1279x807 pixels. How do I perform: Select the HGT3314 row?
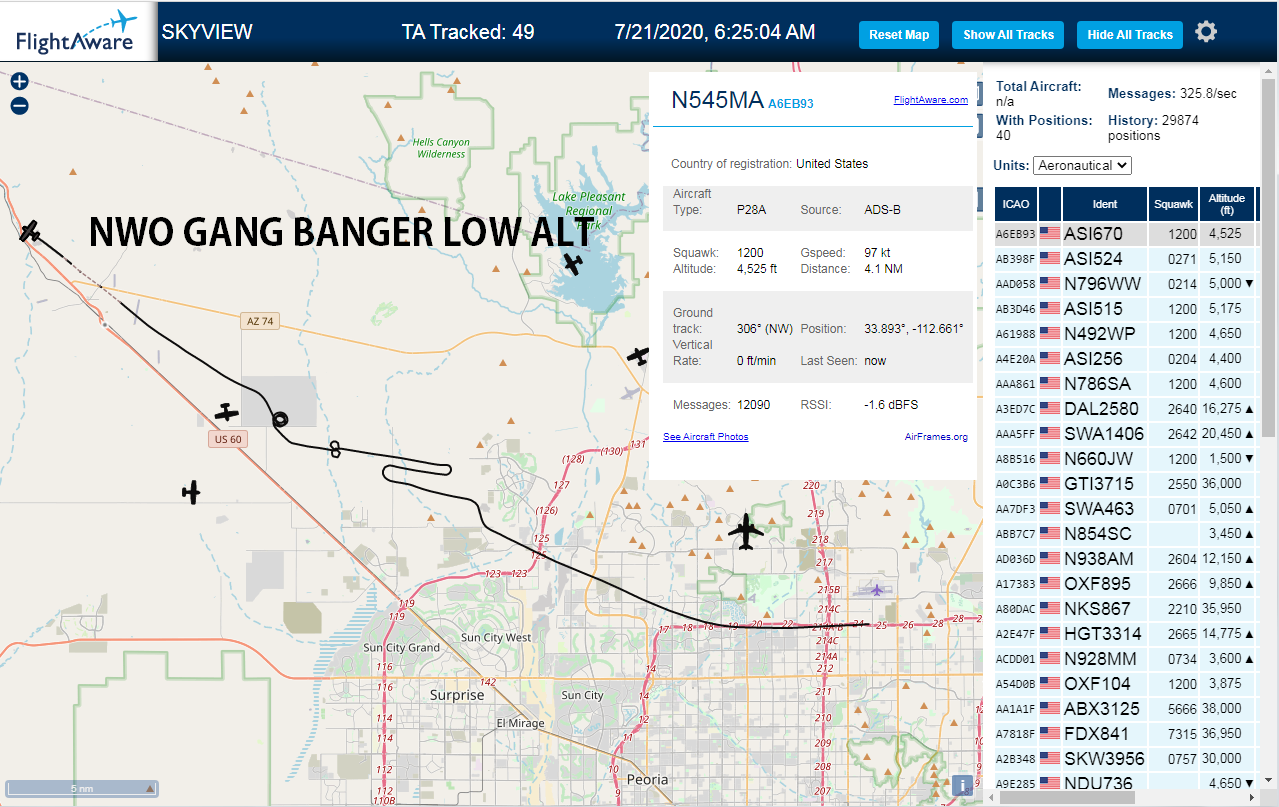click(1125, 634)
